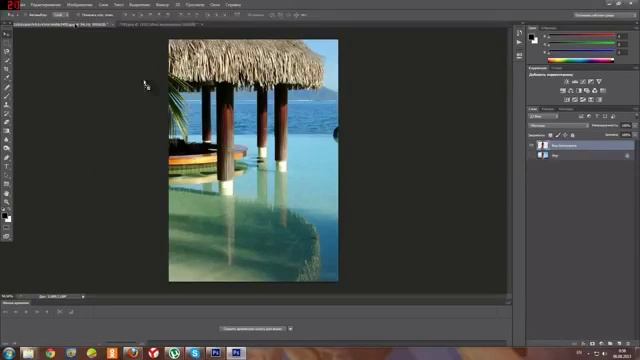Image resolution: width=640 pixels, height=360 pixels.
Task: Open the Layers panel flyout menu
Action: pyautogui.click(x=636, y=109)
